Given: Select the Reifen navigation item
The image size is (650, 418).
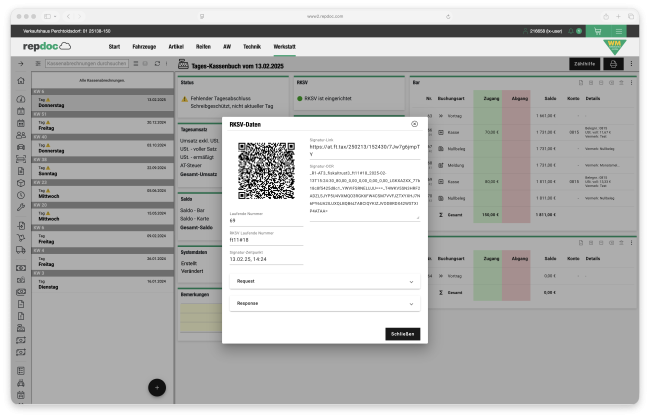Looking at the screenshot, I should tap(203, 47).
